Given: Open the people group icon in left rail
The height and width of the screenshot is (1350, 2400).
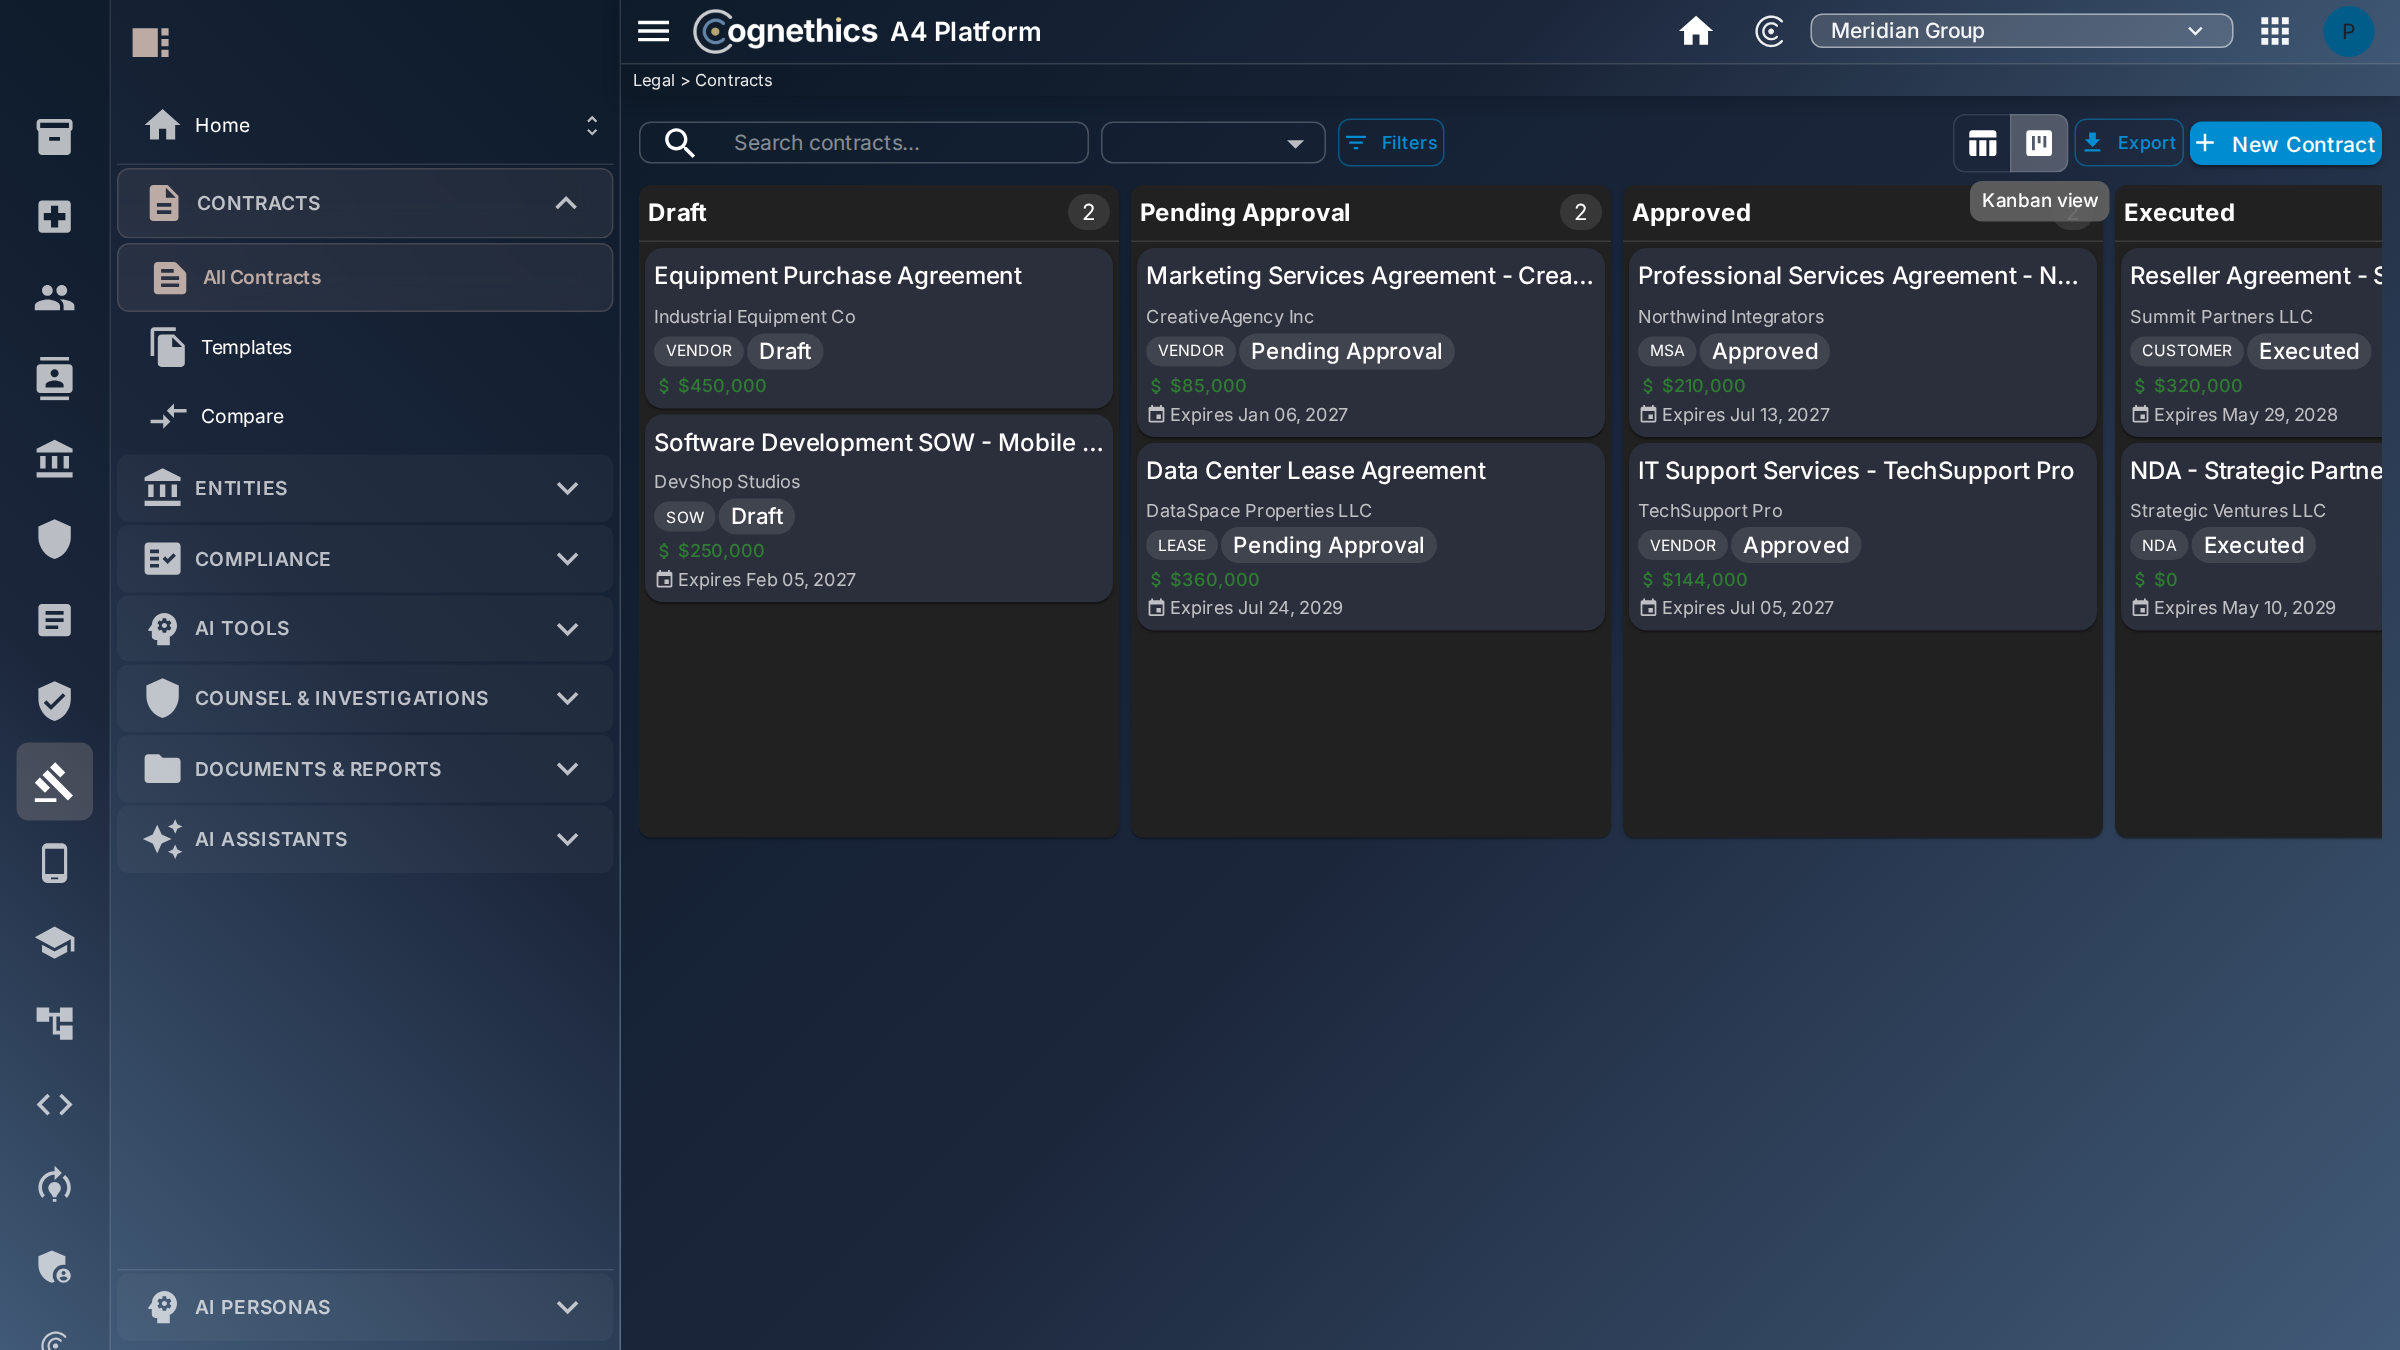Looking at the screenshot, I should (x=54, y=297).
